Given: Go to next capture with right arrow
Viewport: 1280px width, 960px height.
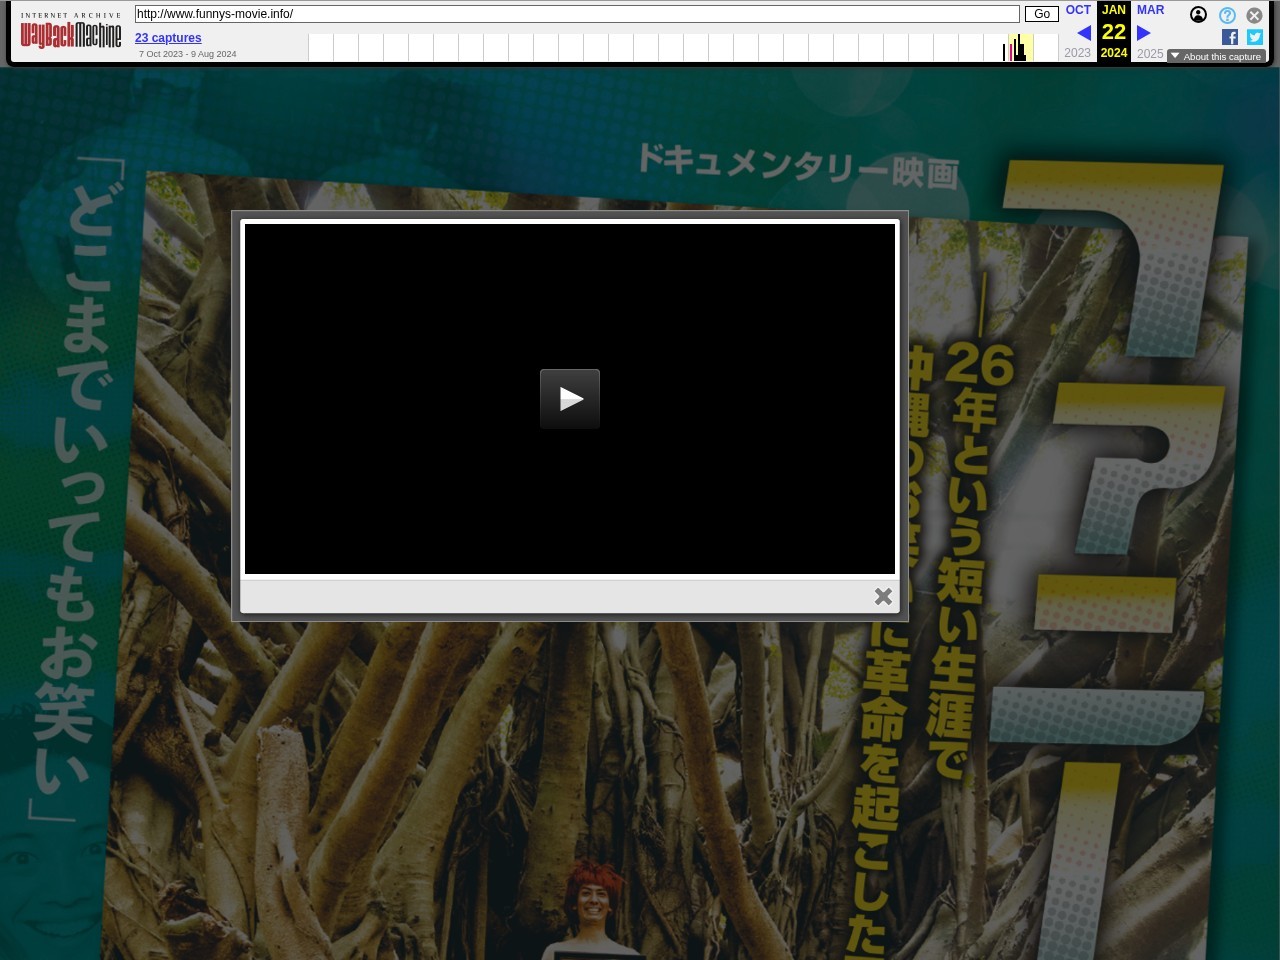Looking at the screenshot, I should 1144,33.
